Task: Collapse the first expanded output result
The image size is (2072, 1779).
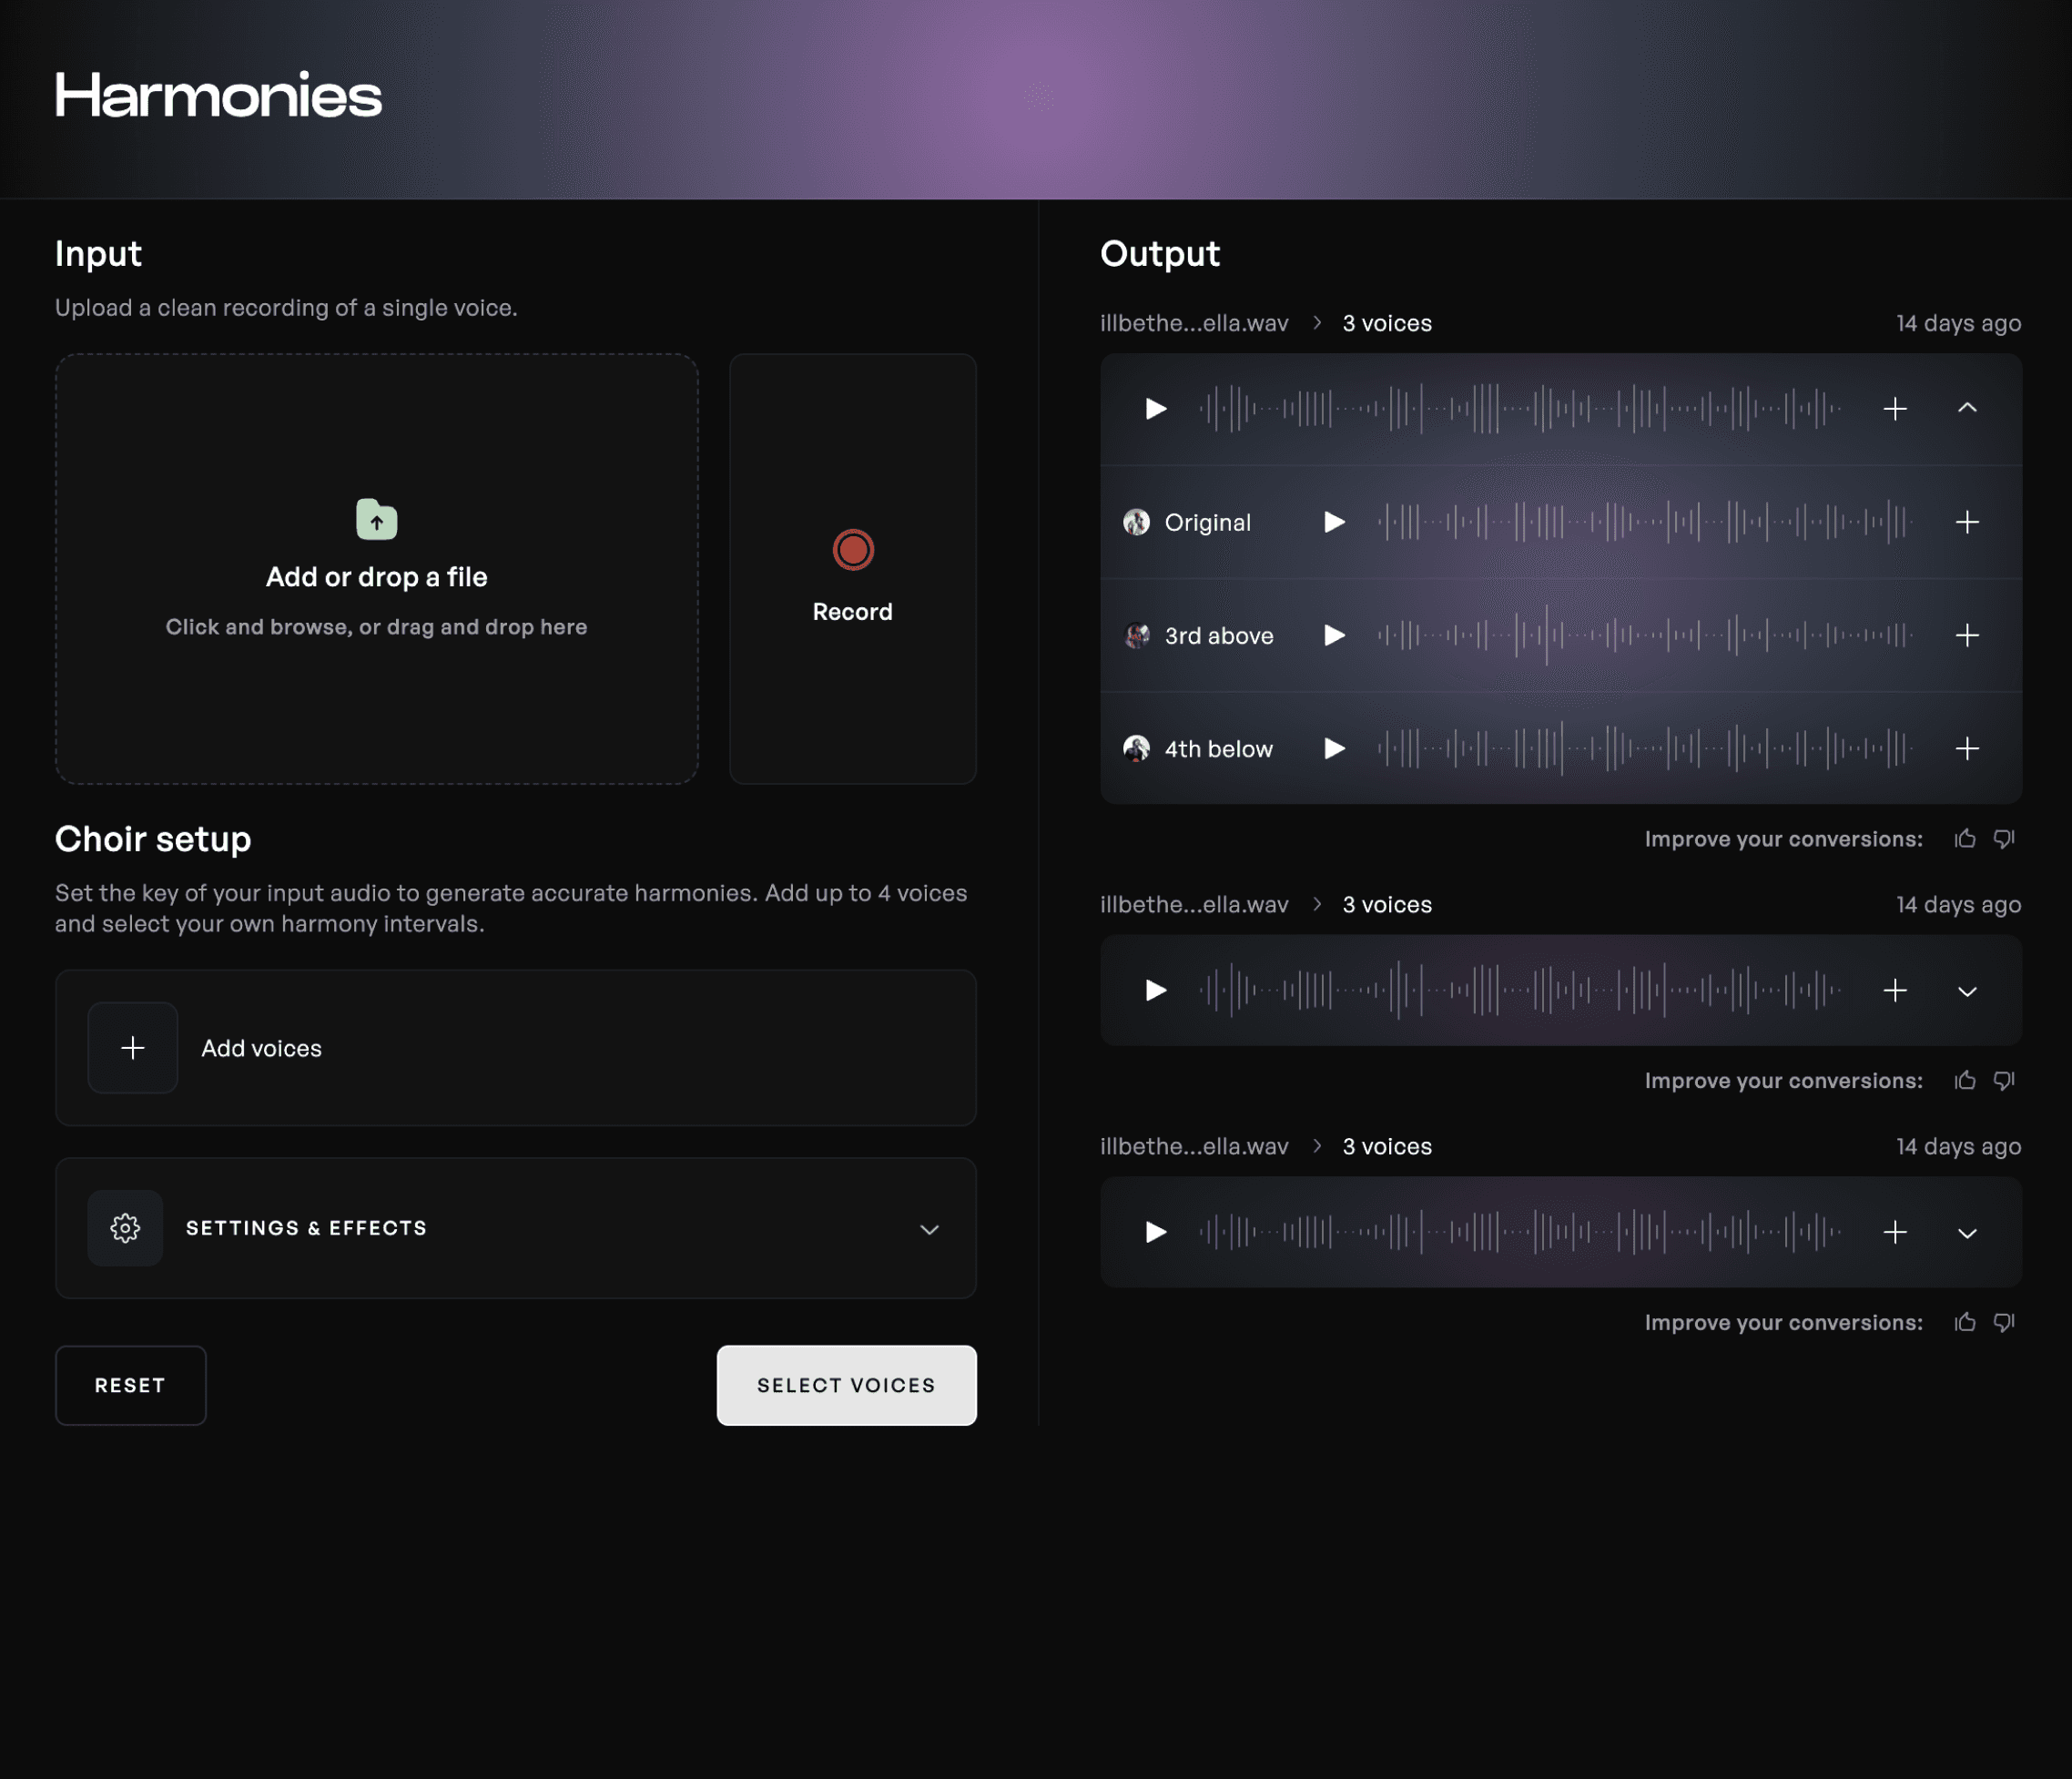Action: tap(1967, 408)
